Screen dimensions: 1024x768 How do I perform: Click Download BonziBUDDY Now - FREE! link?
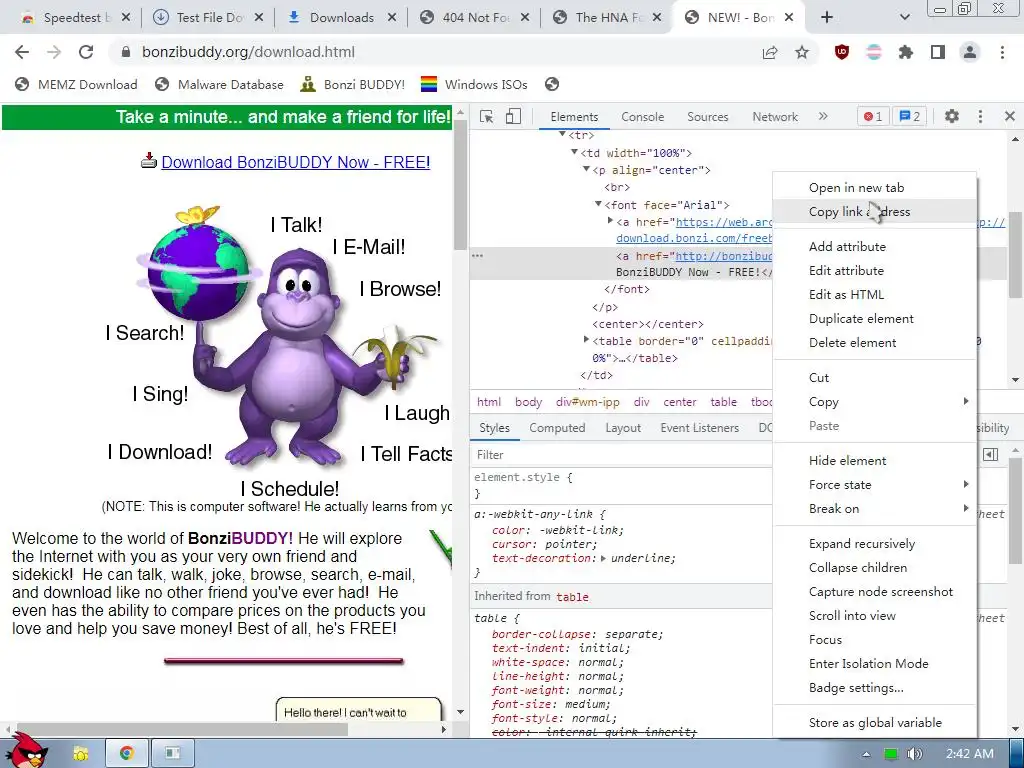pos(295,162)
